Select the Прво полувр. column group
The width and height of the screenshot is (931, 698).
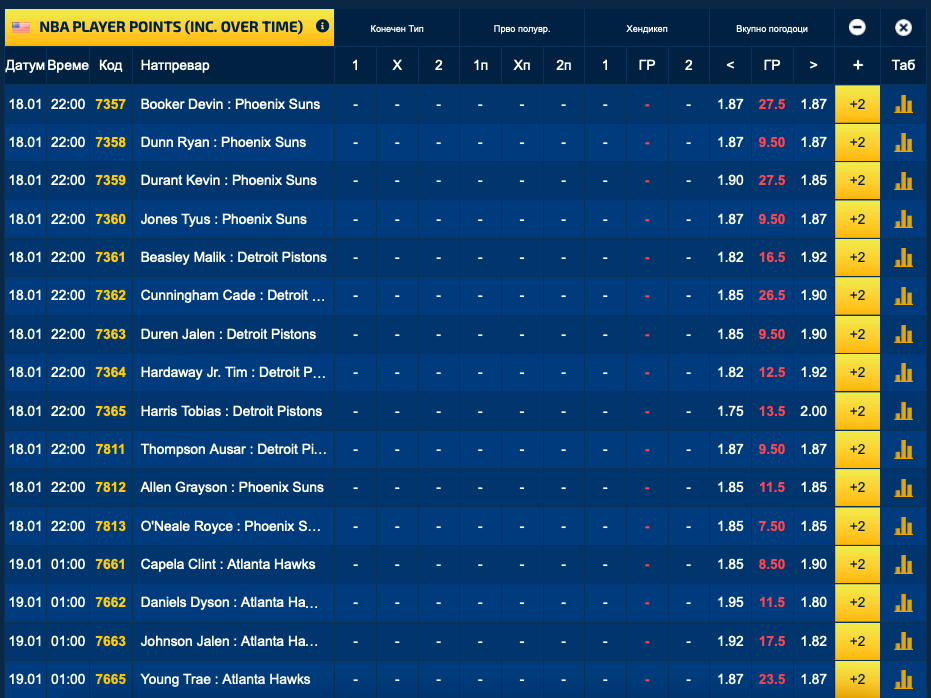point(522,28)
